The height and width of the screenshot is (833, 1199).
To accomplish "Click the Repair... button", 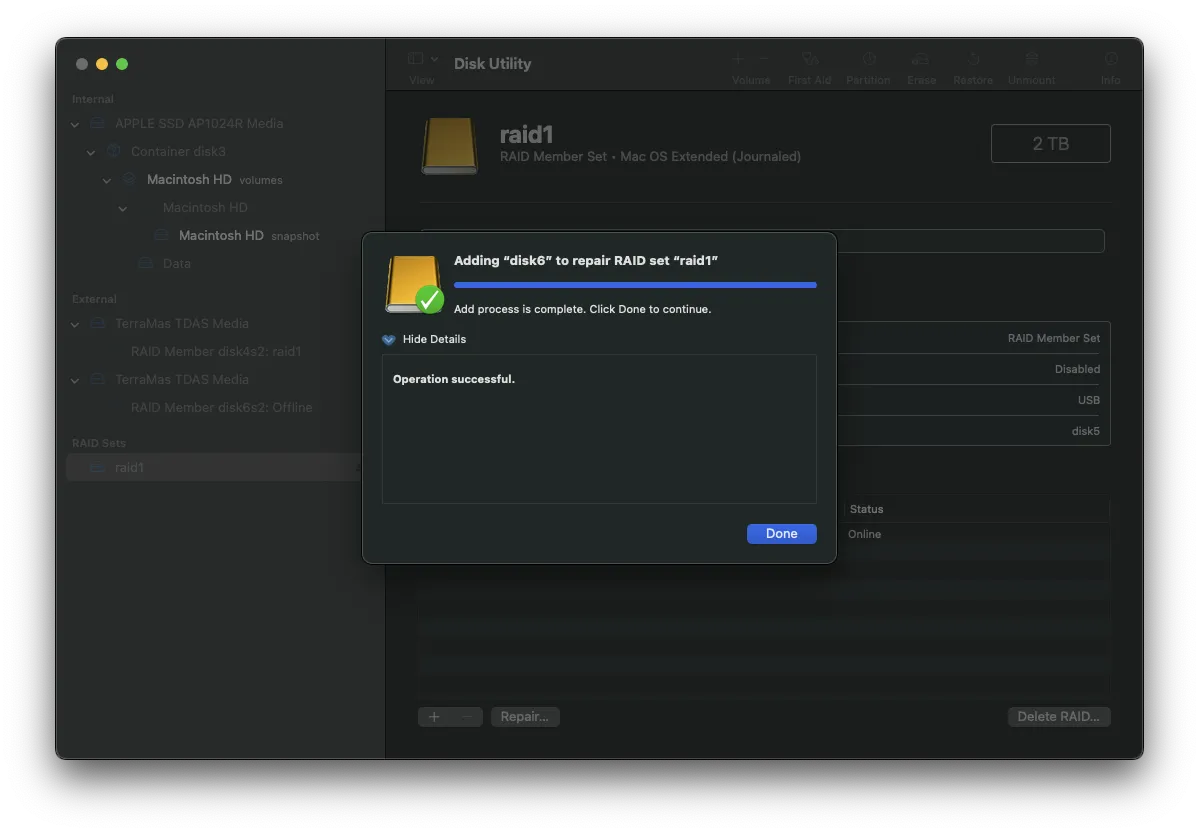I will point(525,717).
